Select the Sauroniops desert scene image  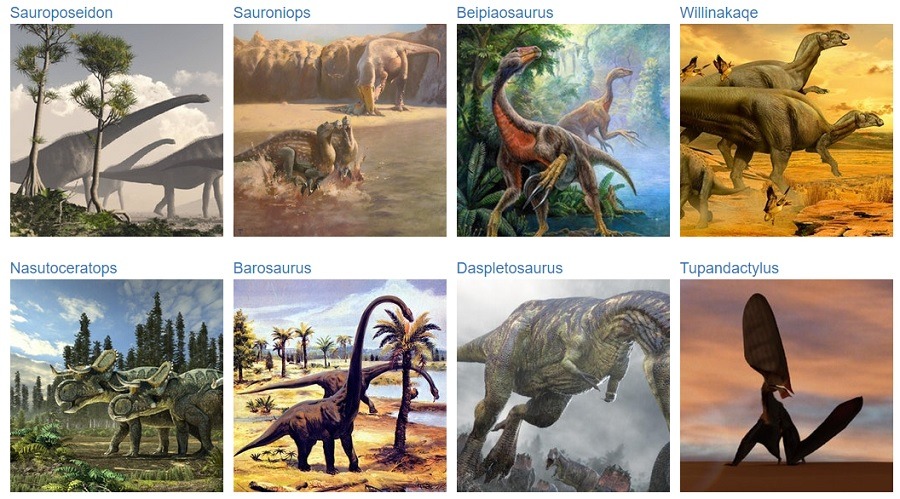click(x=340, y=130)
